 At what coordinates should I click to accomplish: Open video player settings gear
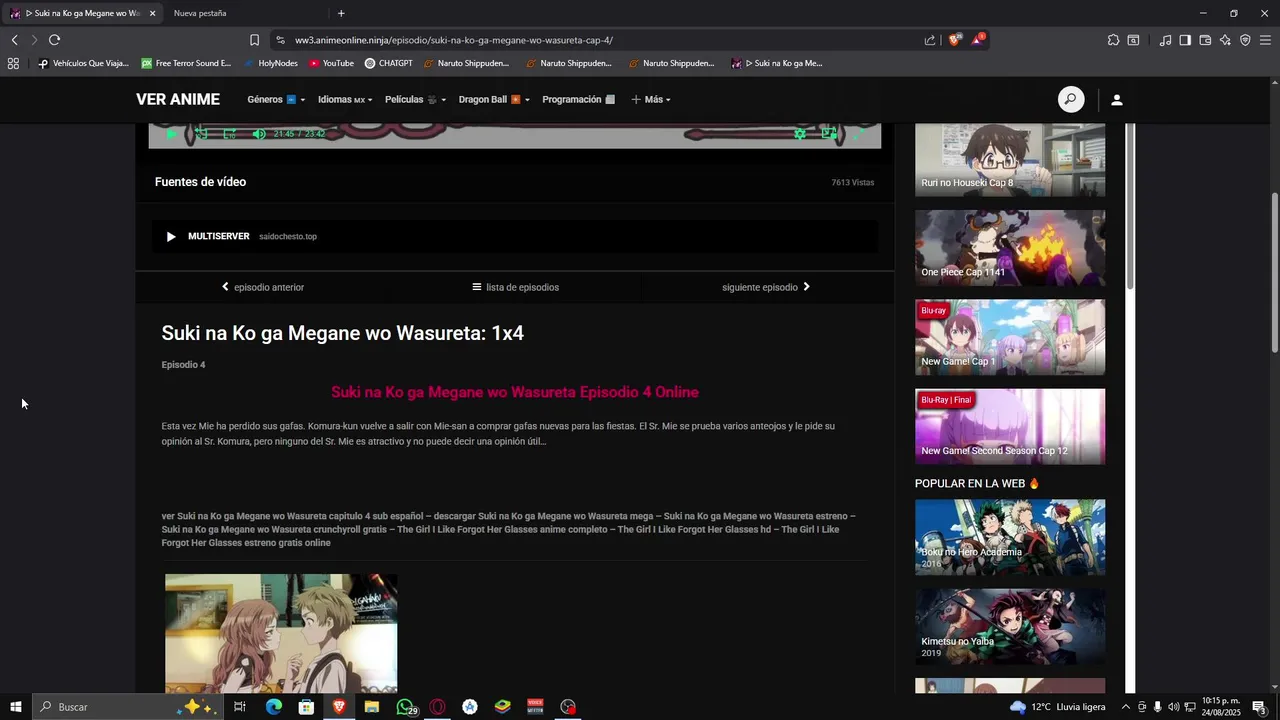coord(800,133)
